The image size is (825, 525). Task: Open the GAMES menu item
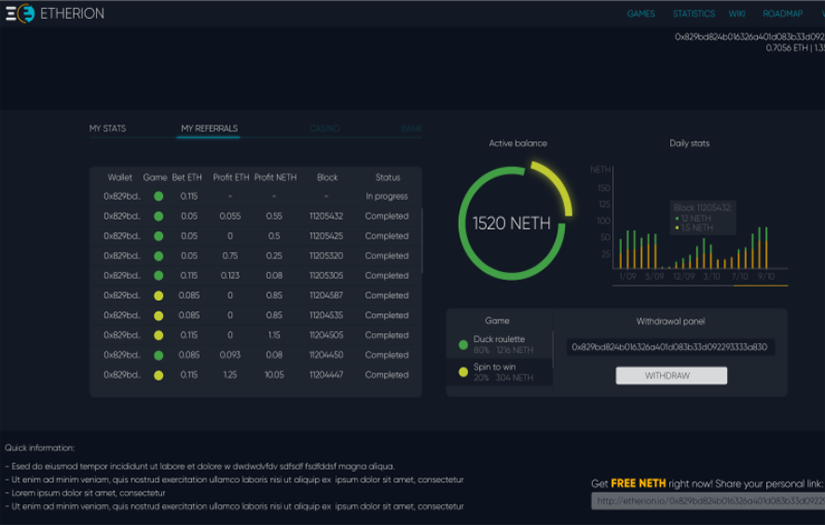tap(641, 14)
